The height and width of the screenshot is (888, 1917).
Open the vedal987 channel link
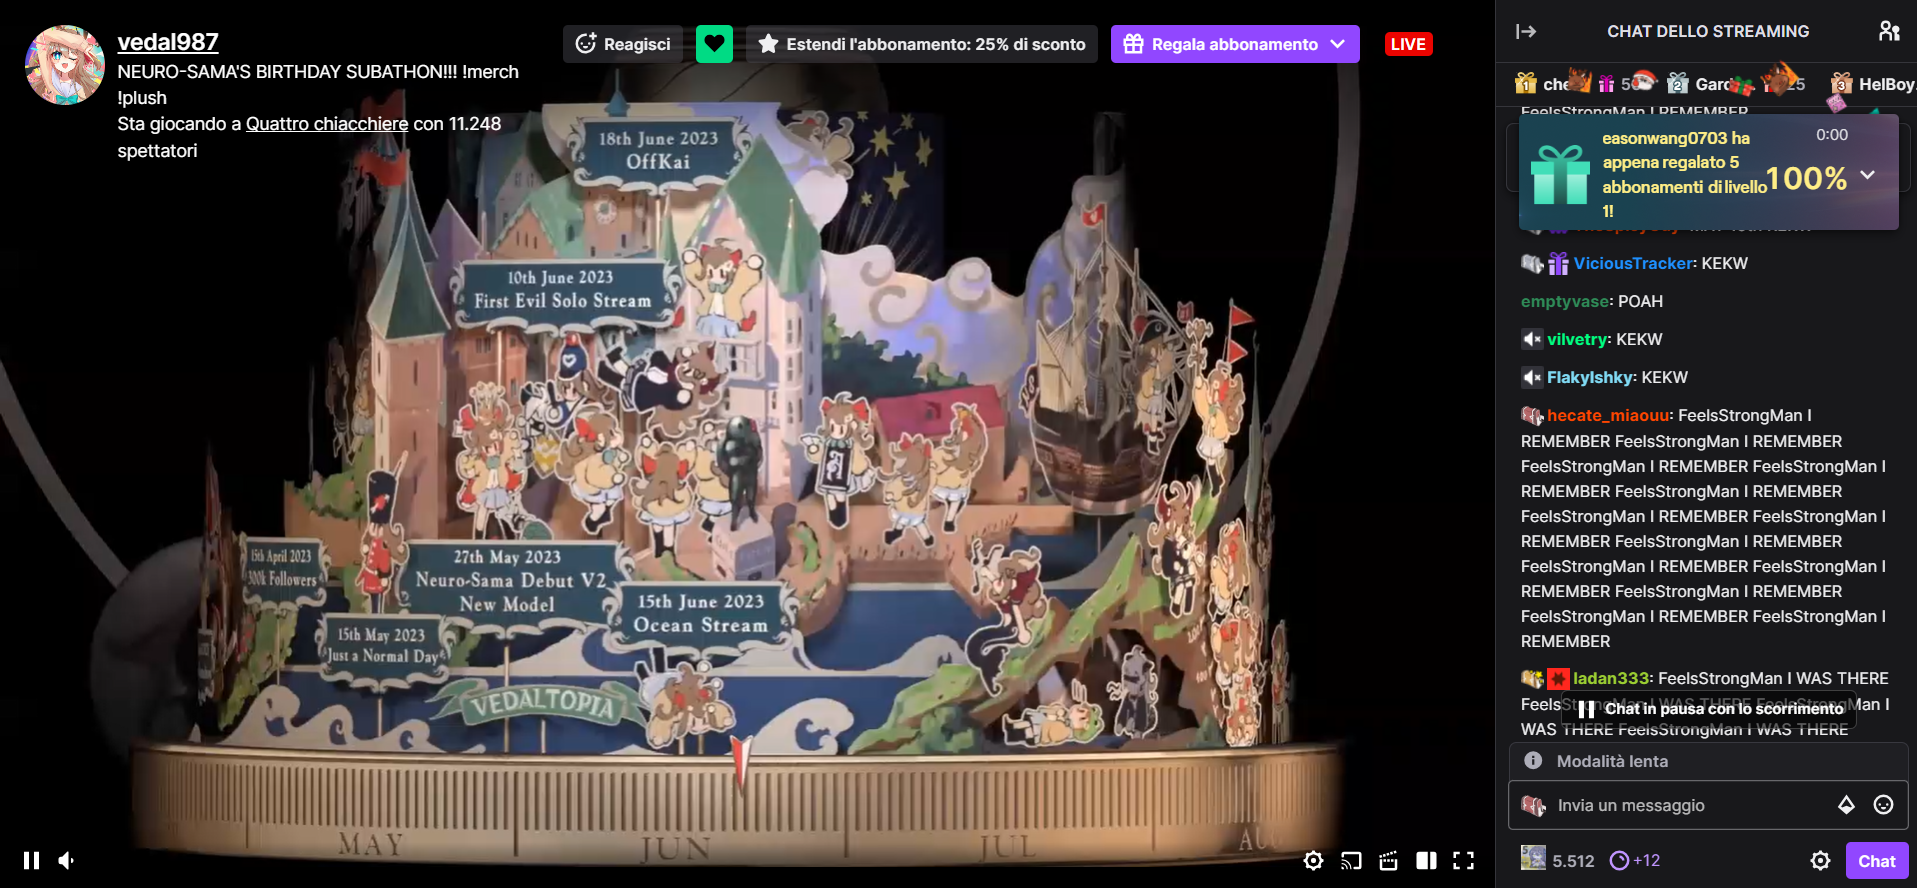pyautogui.click(x=168, y=42)
